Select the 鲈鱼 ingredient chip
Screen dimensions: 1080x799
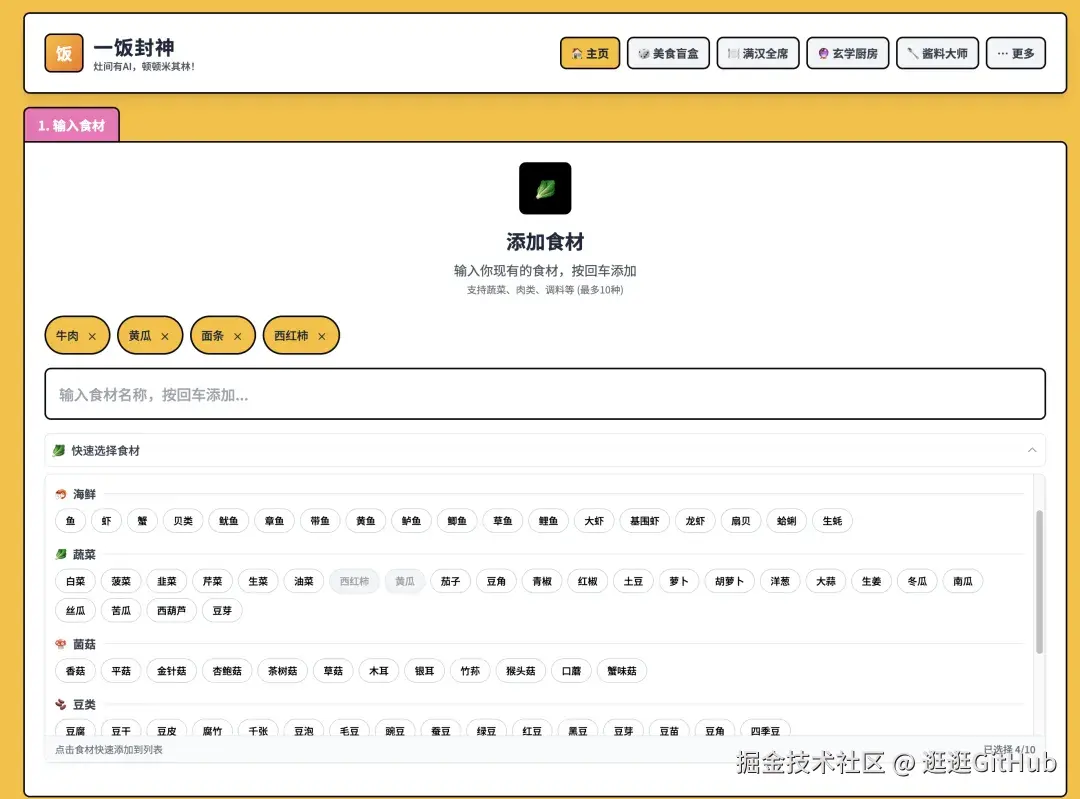411,520
